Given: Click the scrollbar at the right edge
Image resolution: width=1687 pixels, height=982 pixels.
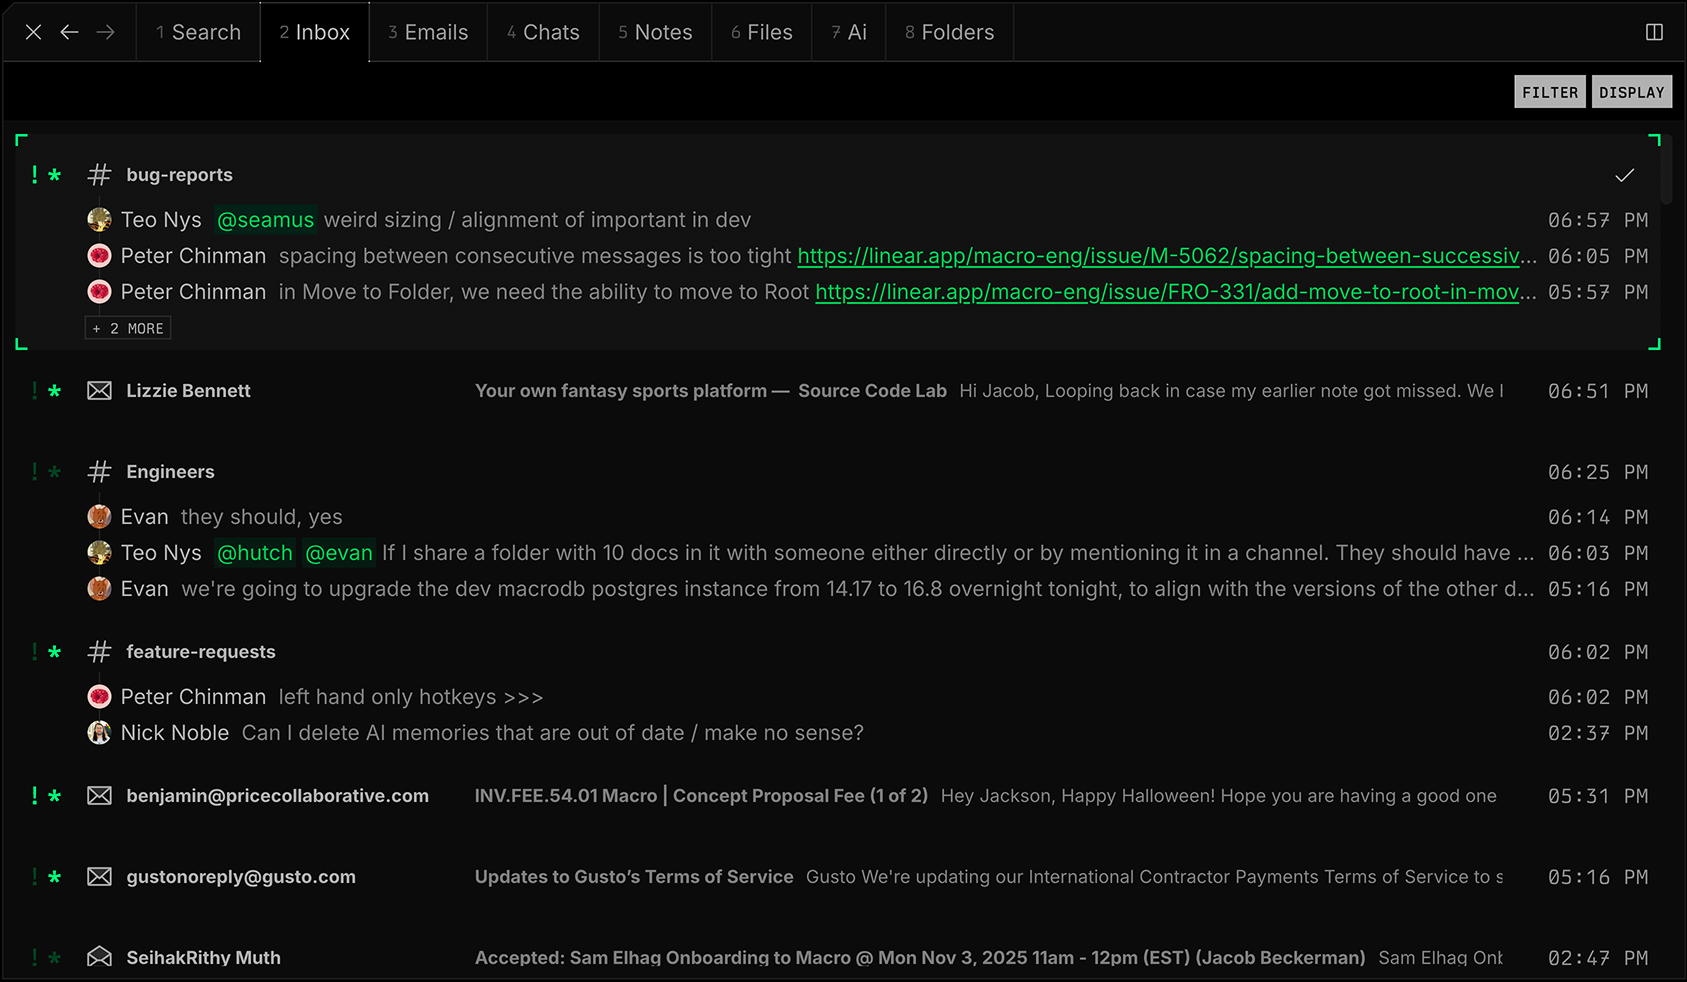Looking at the screenshot, I should tap(1666, 170).
